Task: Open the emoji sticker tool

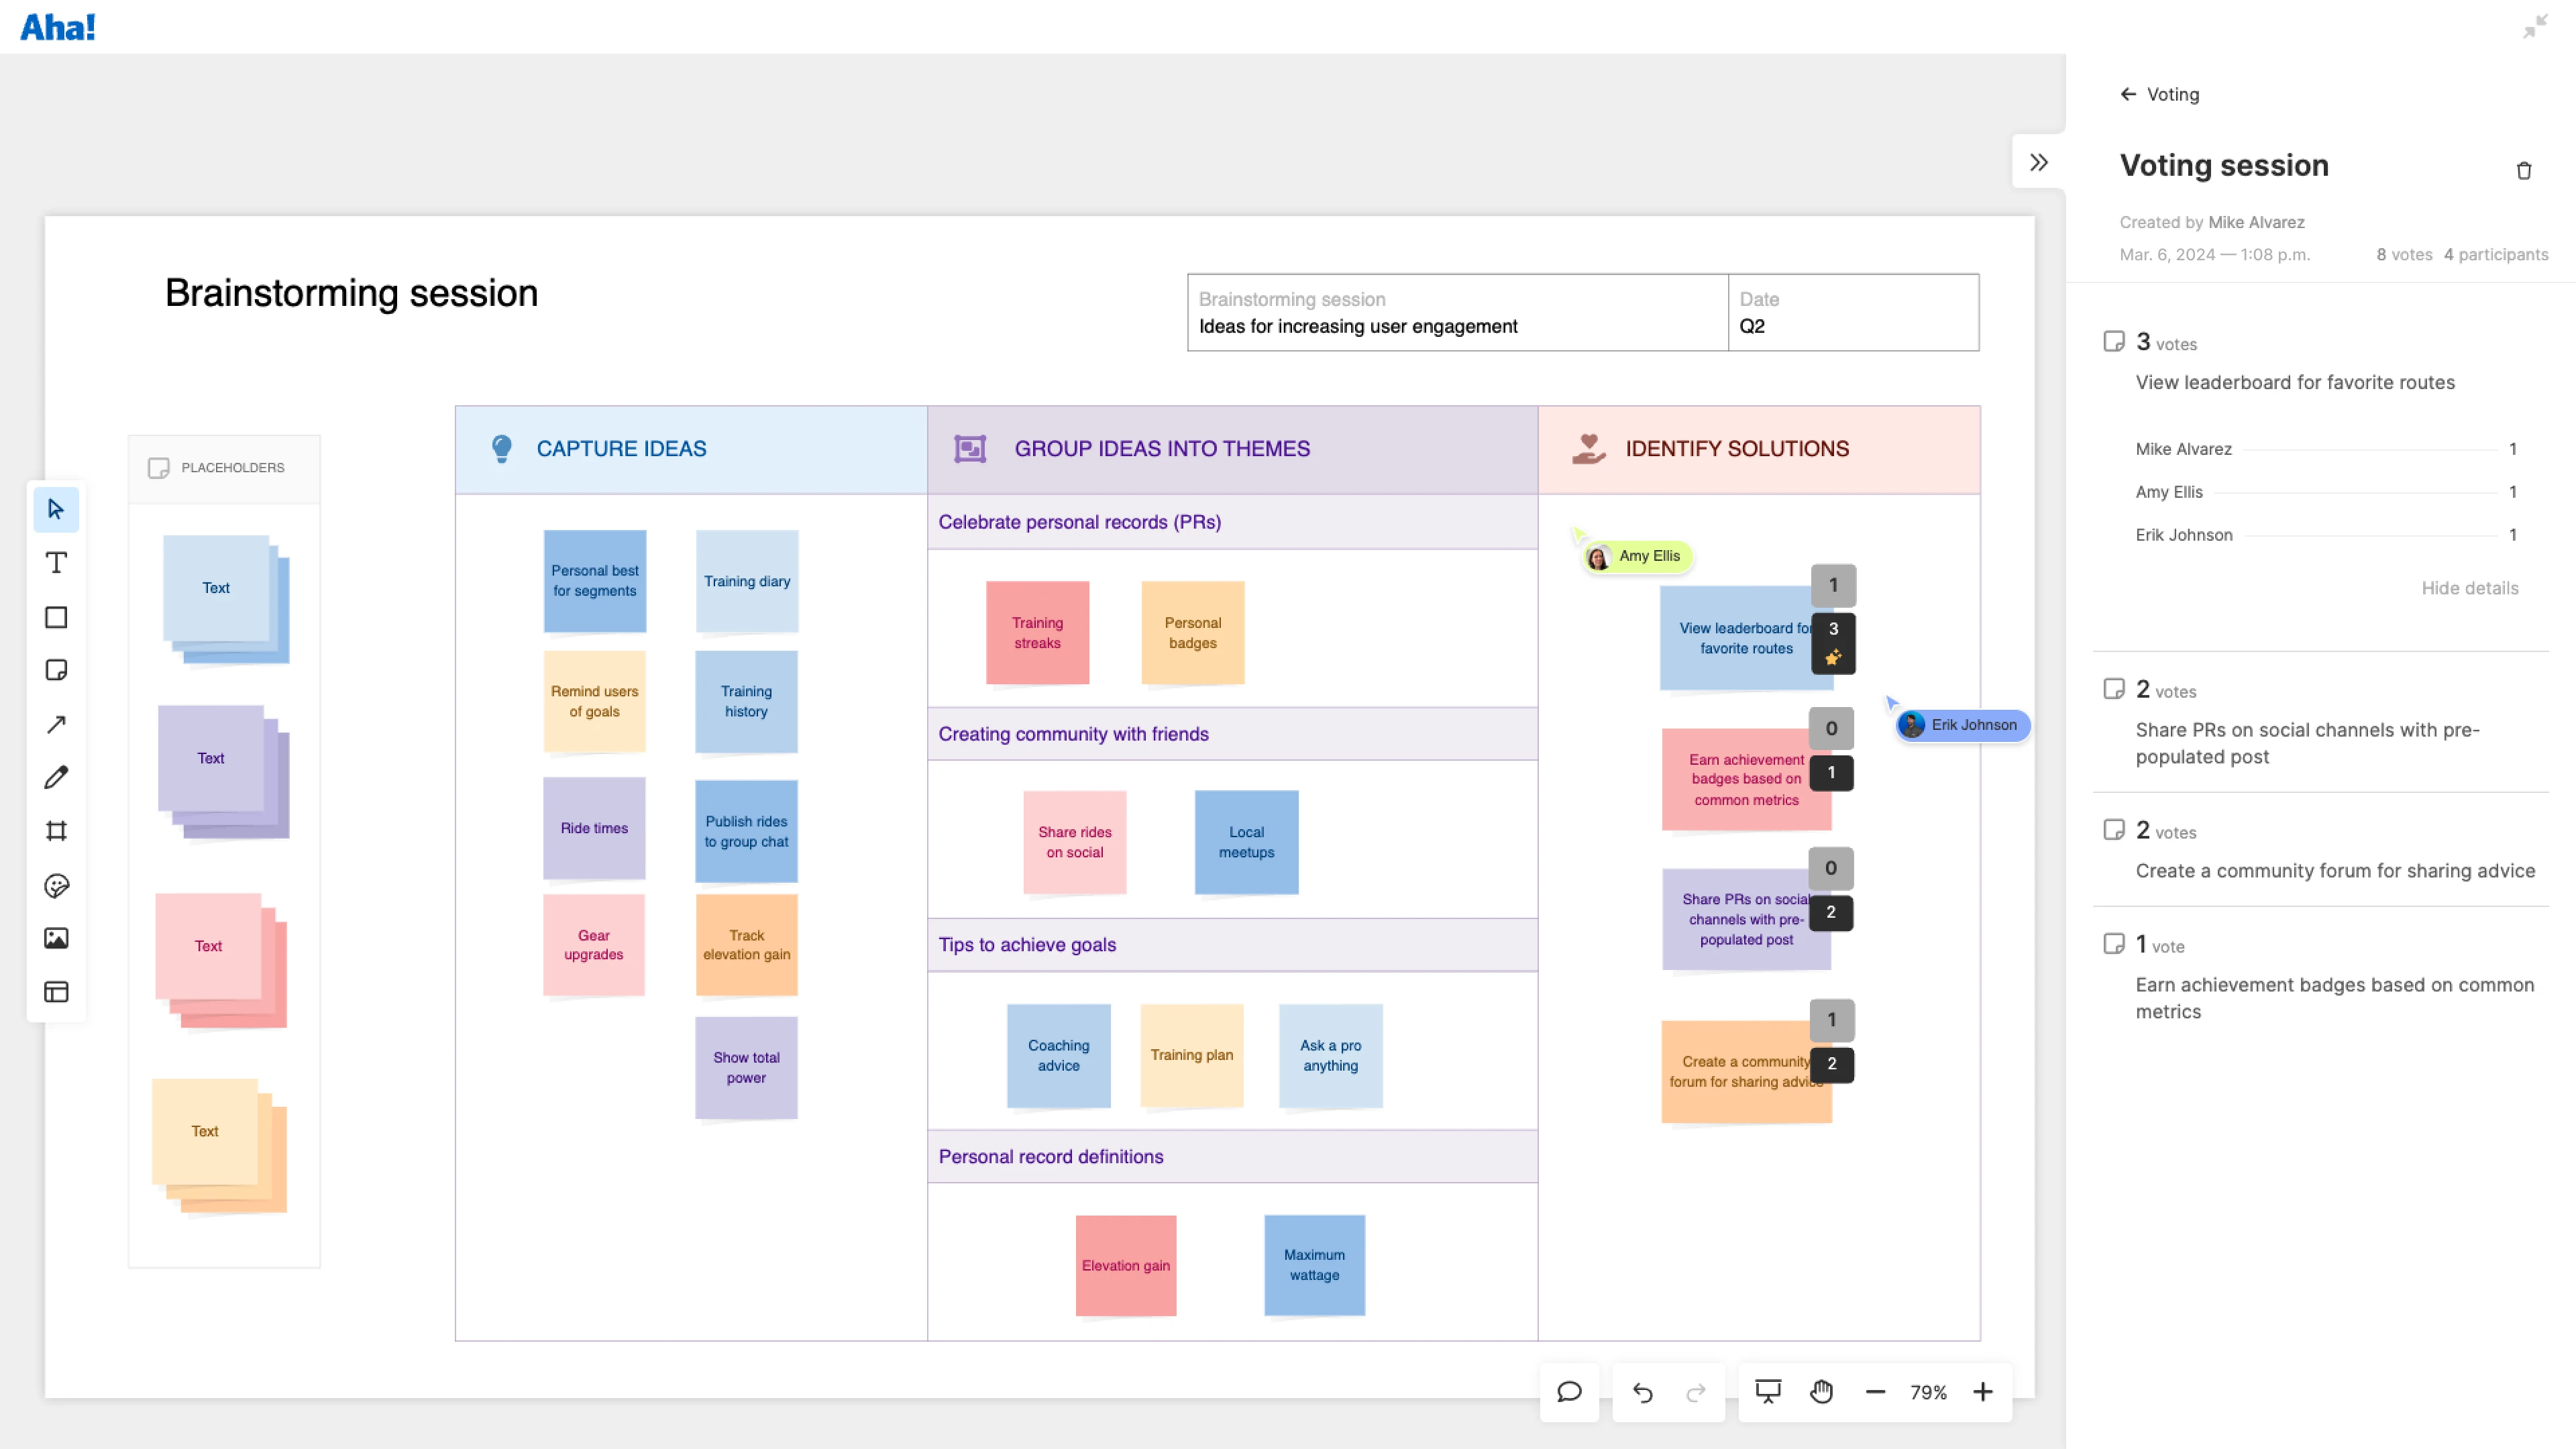Action: tap(56, 885)
